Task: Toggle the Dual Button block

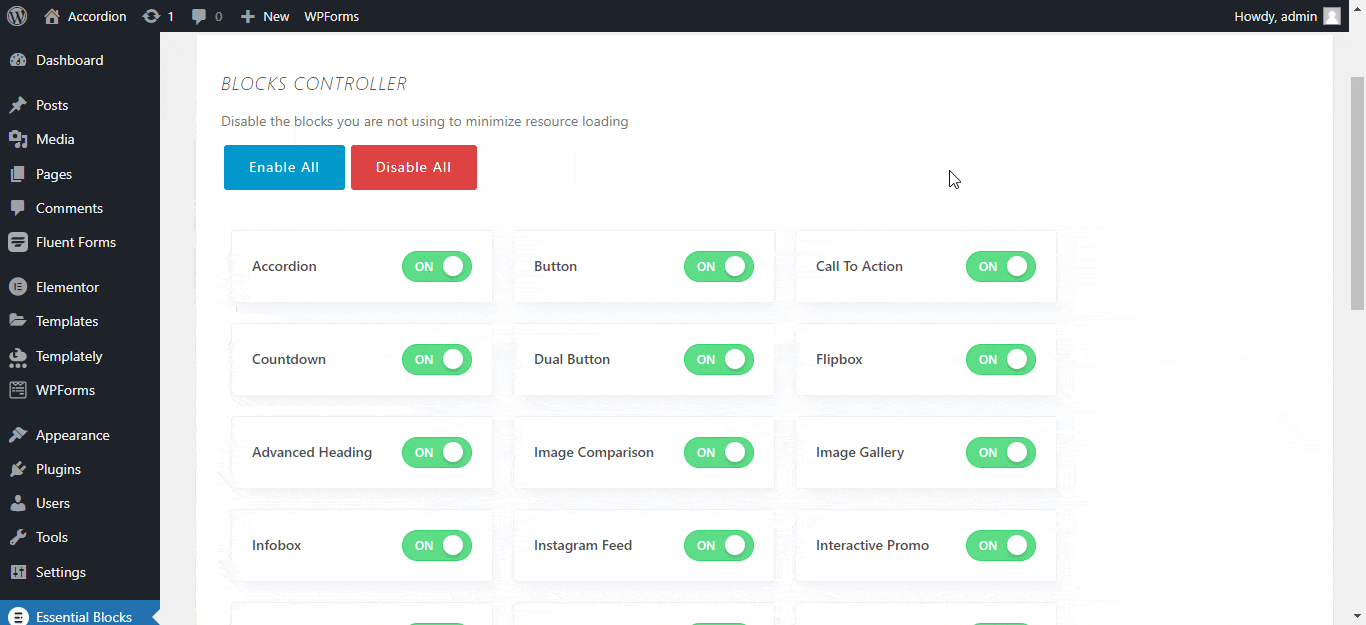Action: [x=719, y=359]
